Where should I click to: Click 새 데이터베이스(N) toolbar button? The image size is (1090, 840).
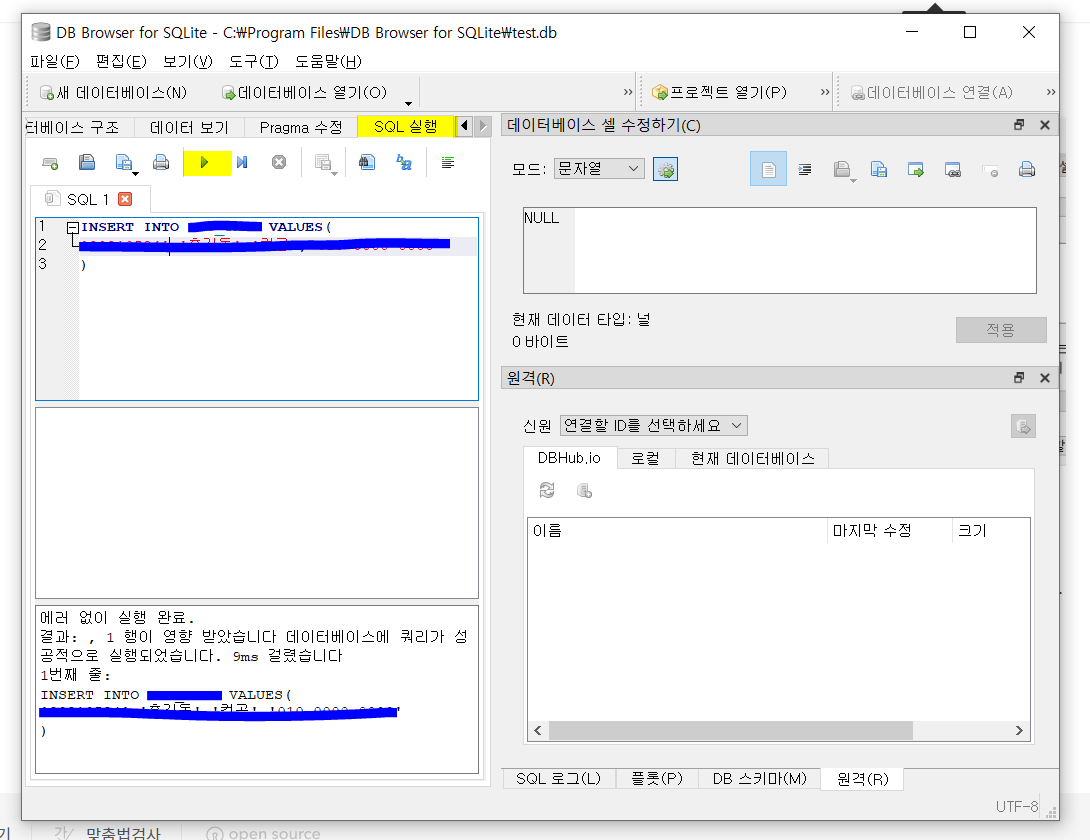(113, 92)
